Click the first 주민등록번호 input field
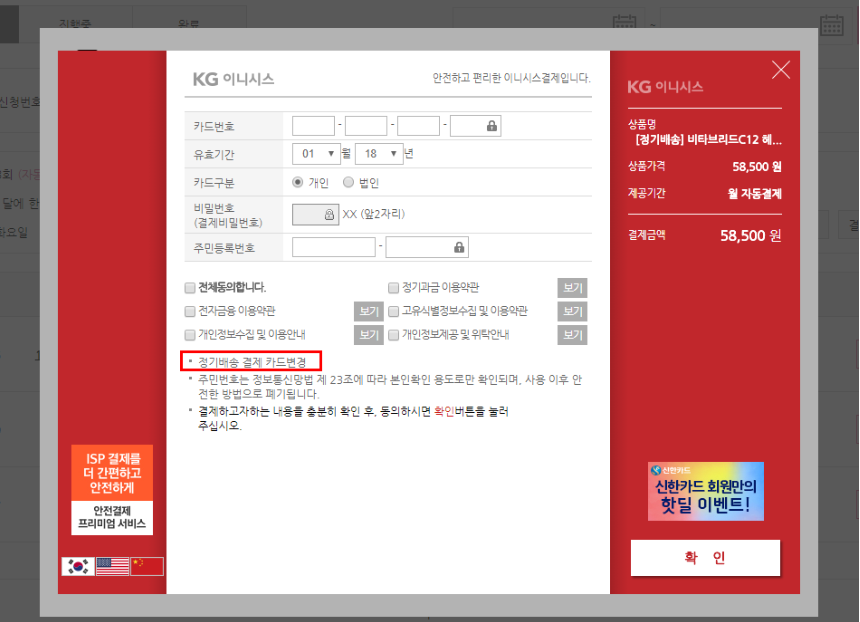This screenshot has width=860, height=622. (333, 246)
